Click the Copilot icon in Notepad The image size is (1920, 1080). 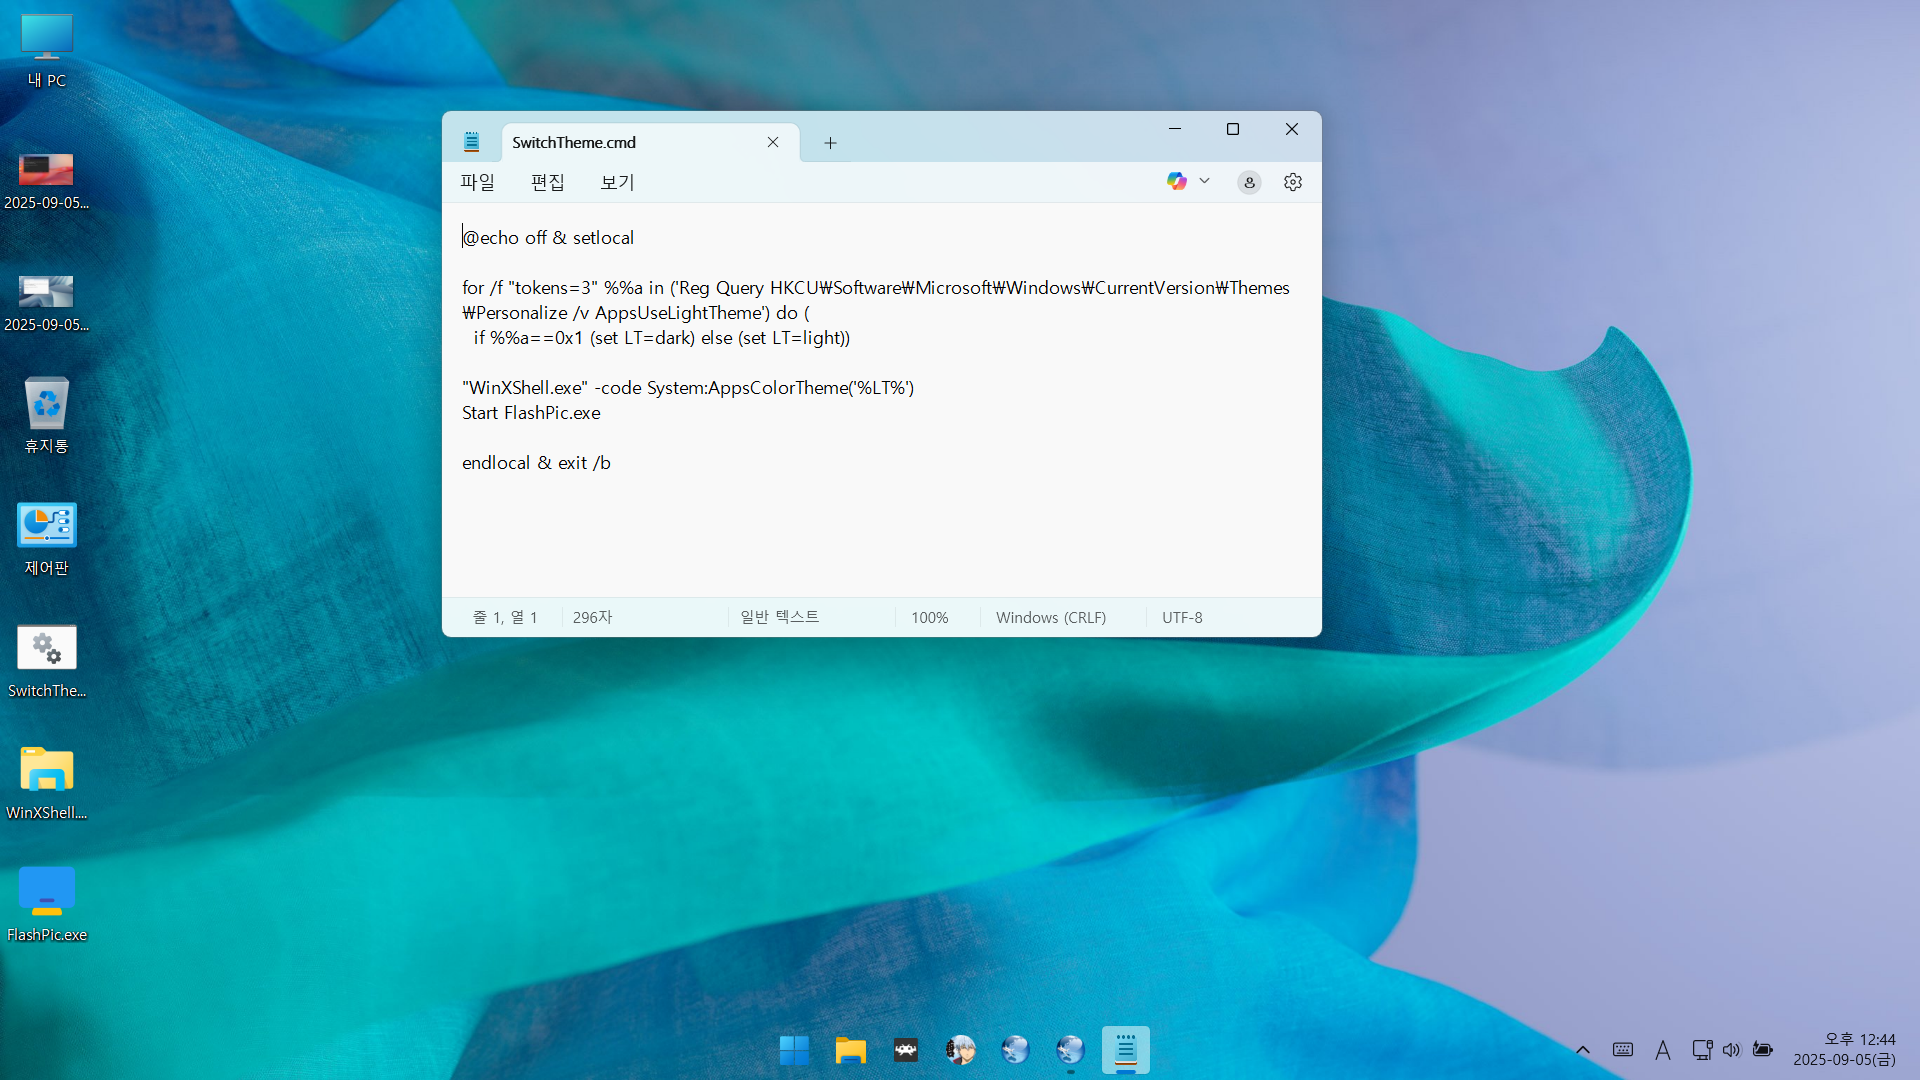[x=1176, y=181]
